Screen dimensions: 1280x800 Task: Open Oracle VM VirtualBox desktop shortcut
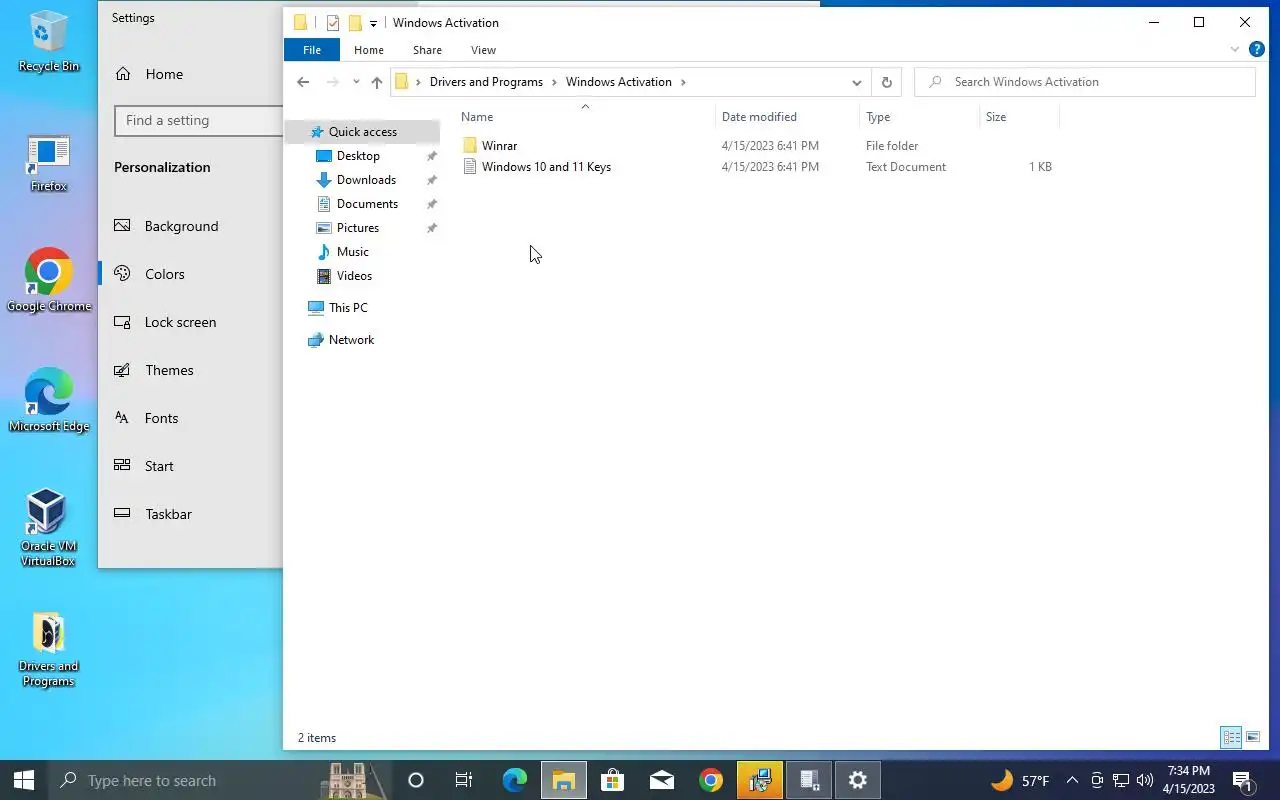tap(48, 528)
